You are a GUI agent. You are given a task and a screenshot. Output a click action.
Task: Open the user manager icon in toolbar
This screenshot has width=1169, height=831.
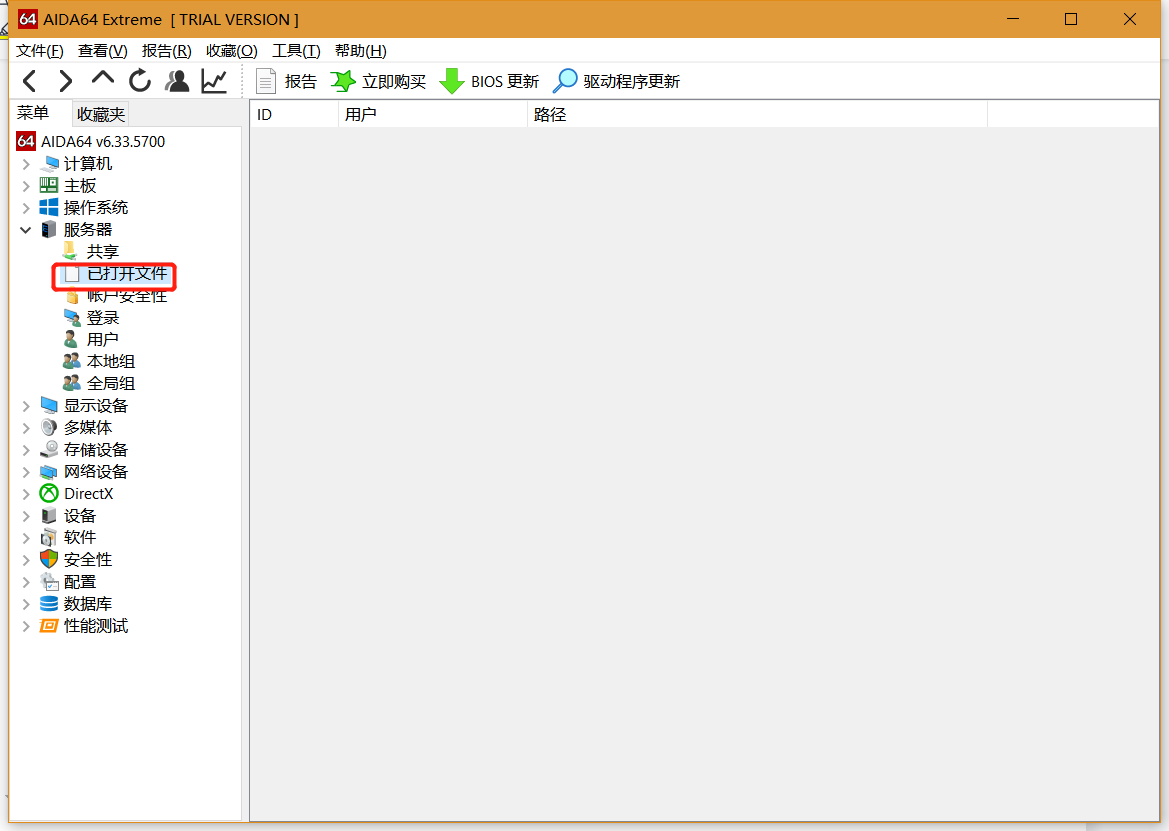pyautogui.click(x=177, y=81)
